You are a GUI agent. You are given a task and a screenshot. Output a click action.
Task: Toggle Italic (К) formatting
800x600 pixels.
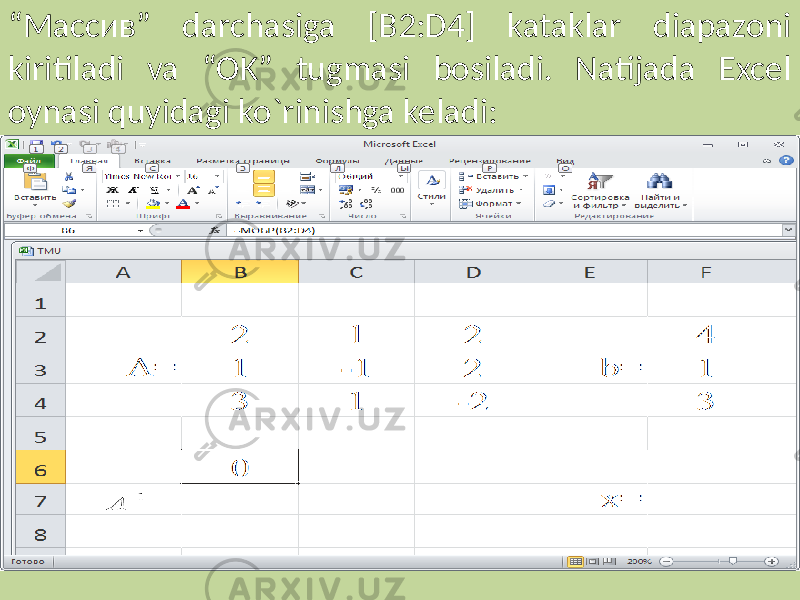133,190
